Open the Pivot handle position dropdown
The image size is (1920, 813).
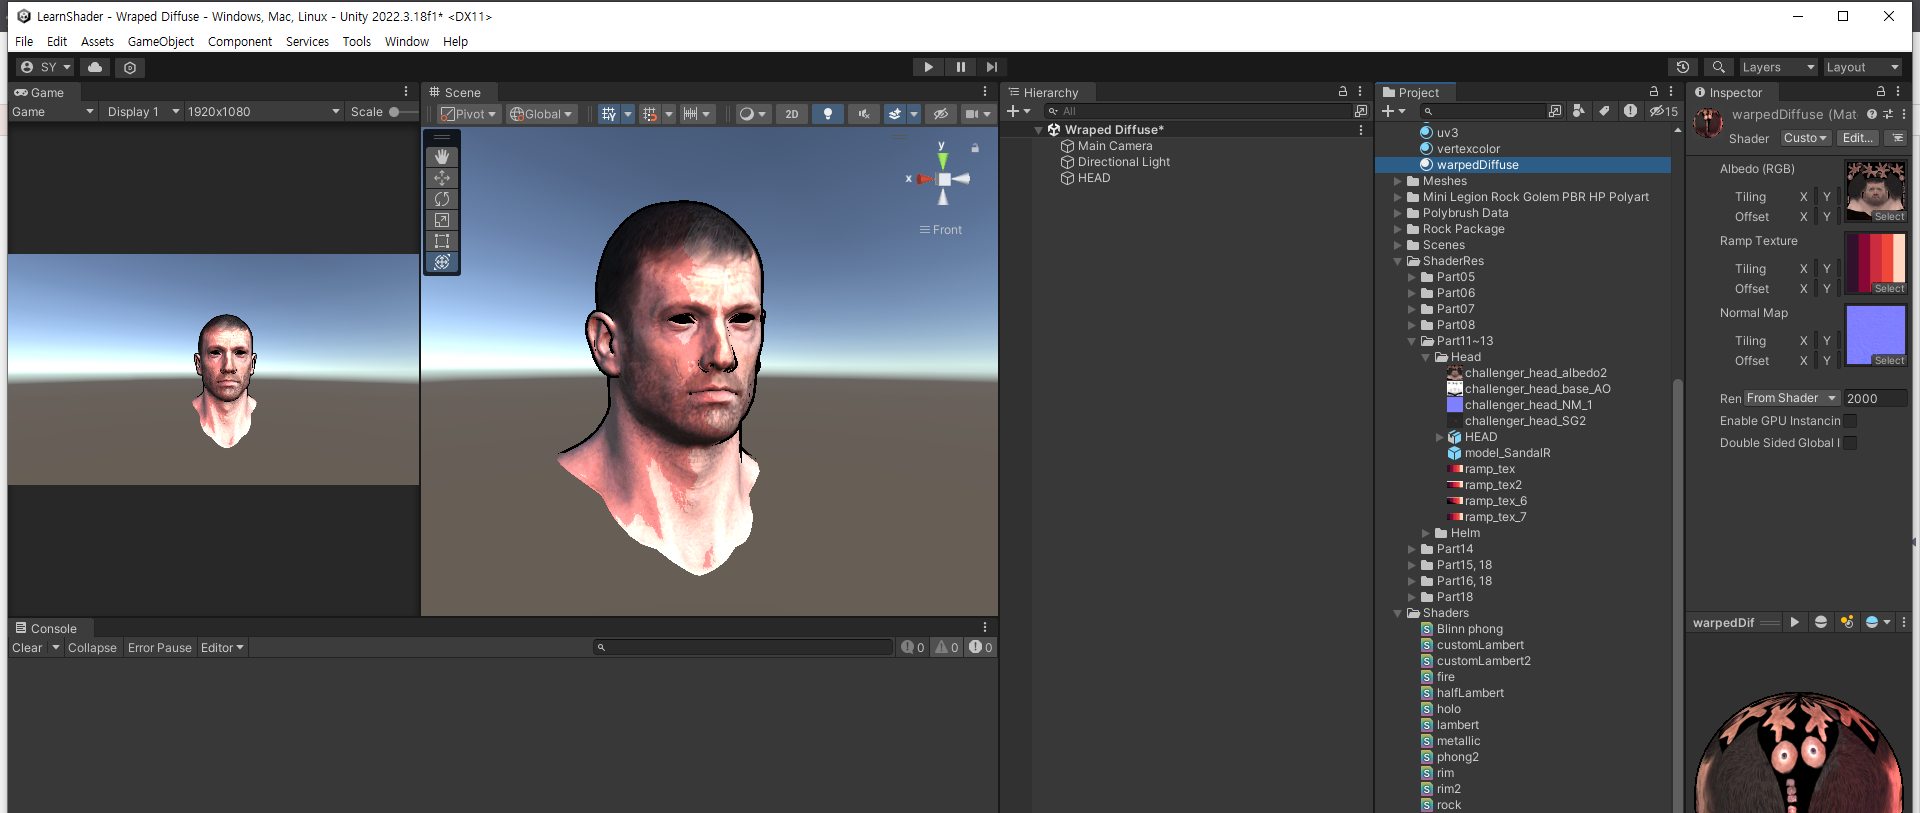[x=468, y=114]
